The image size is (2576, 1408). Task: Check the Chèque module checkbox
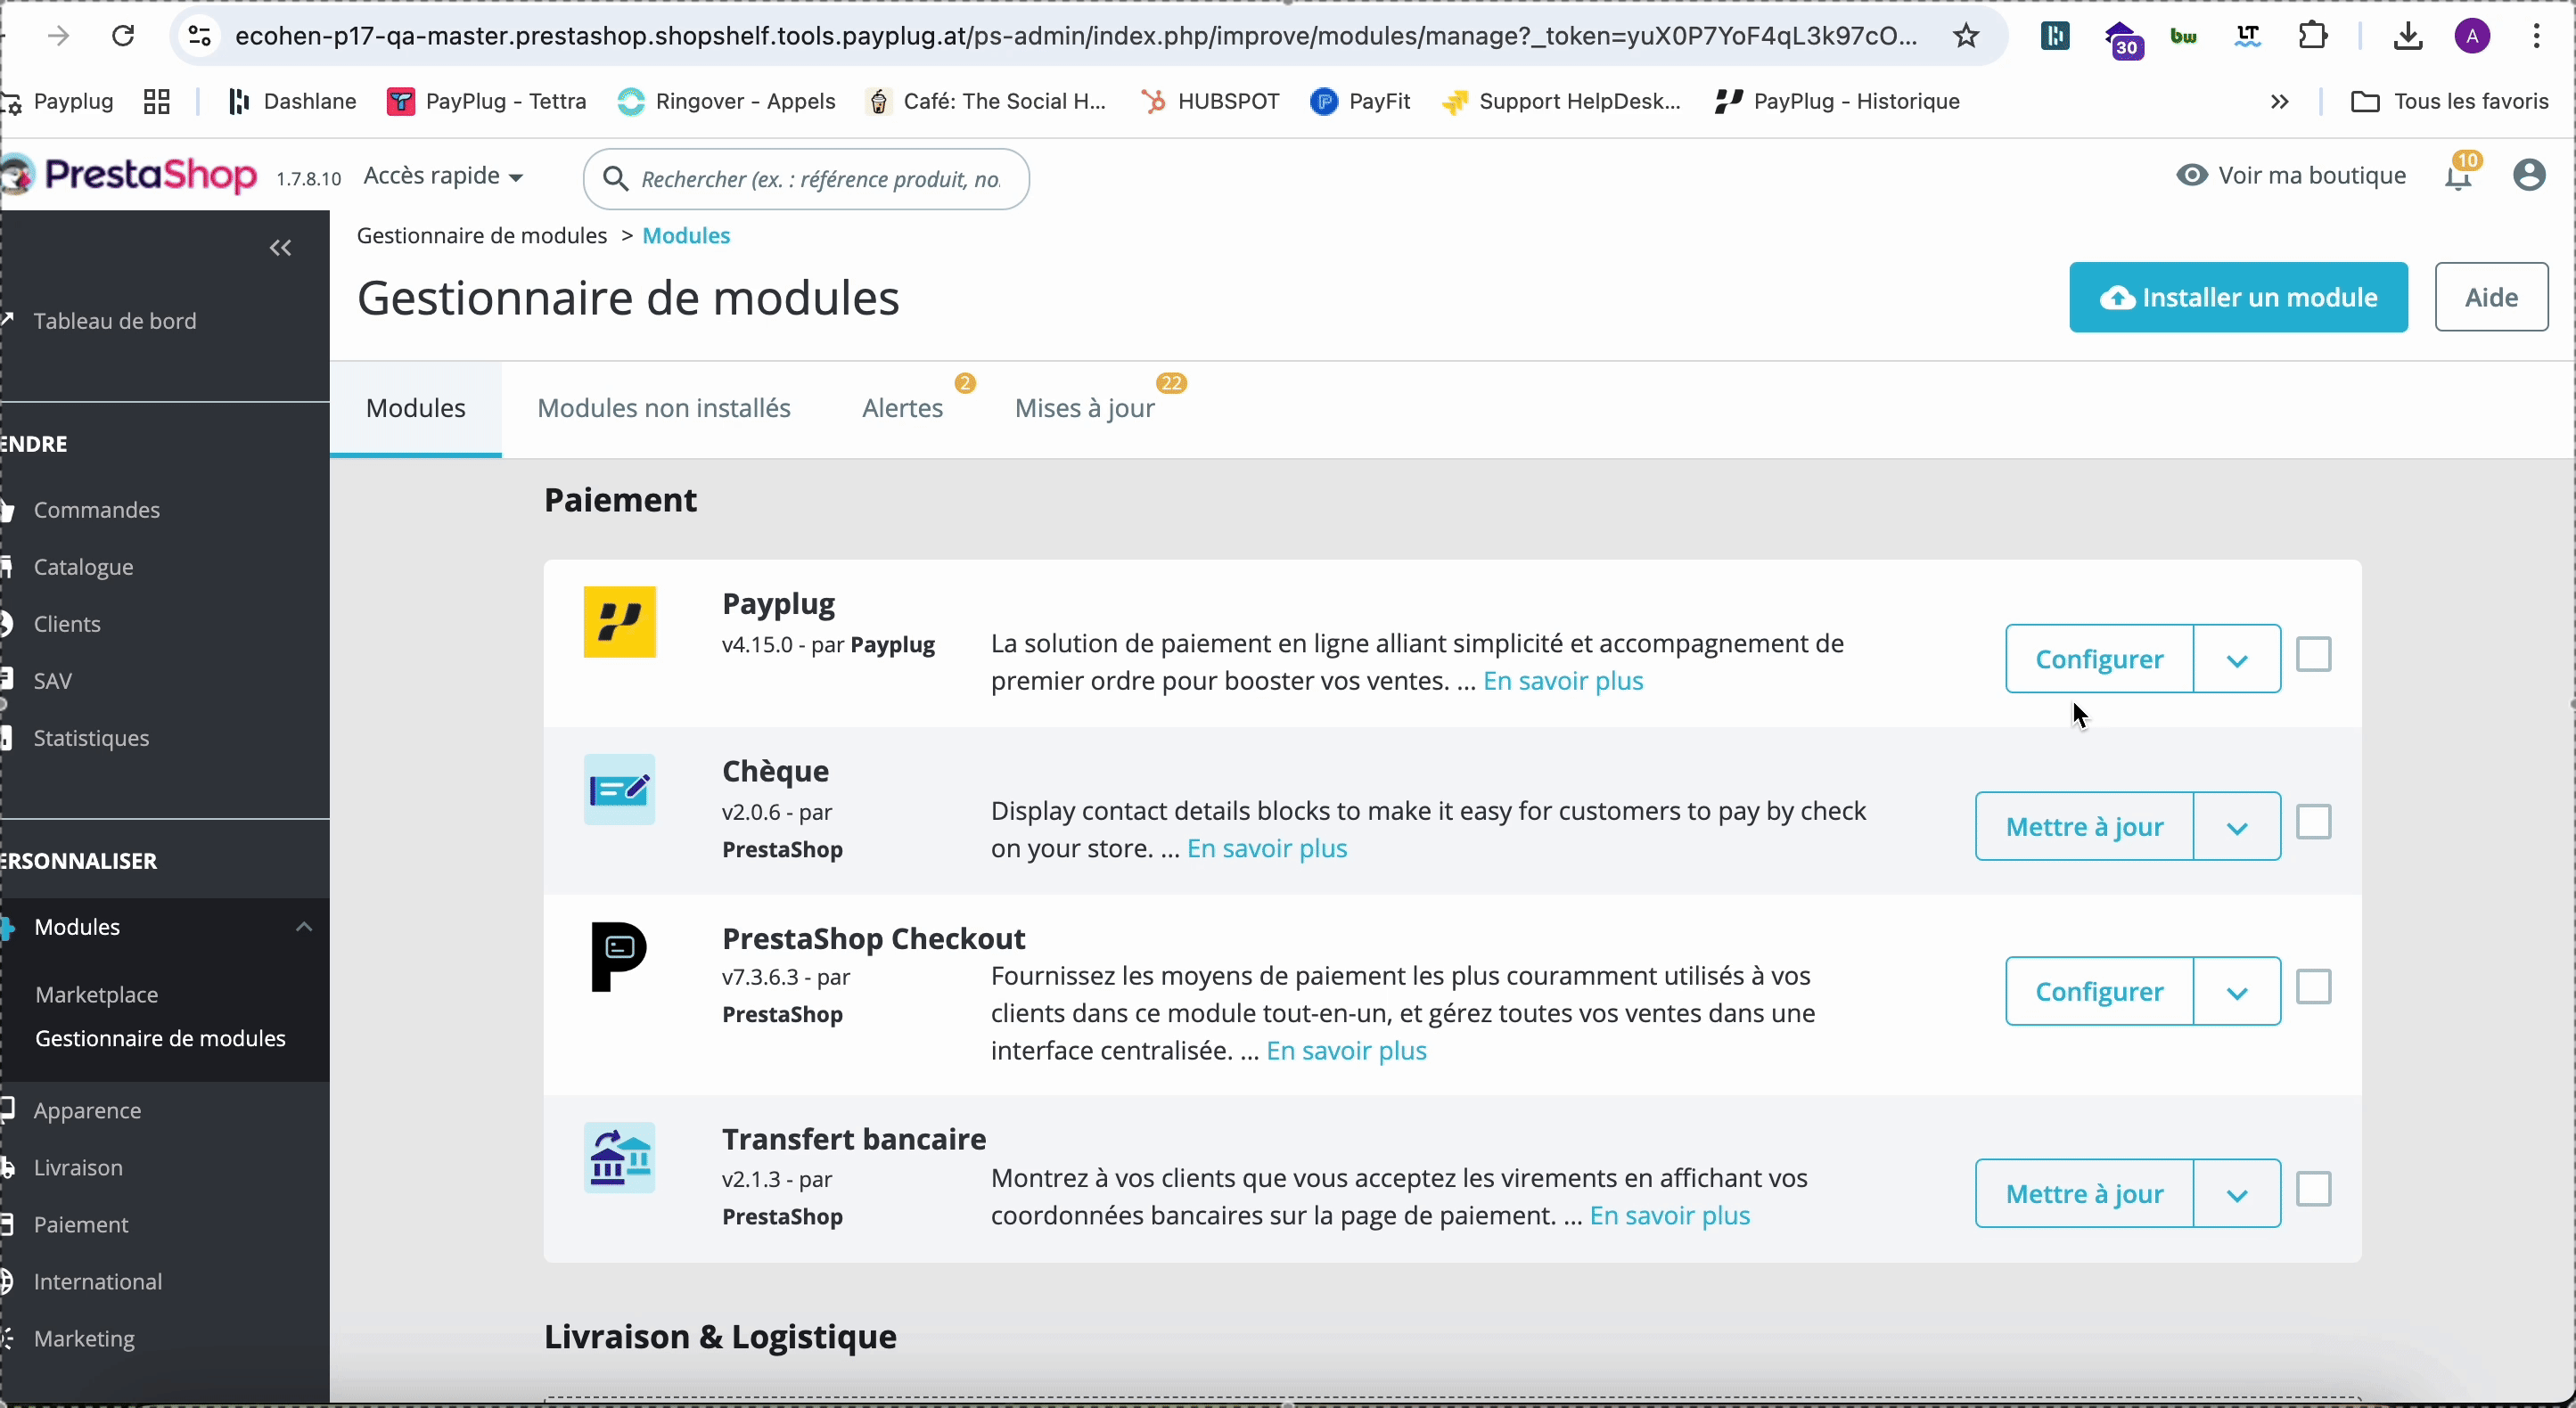(x=2314, y=823)
